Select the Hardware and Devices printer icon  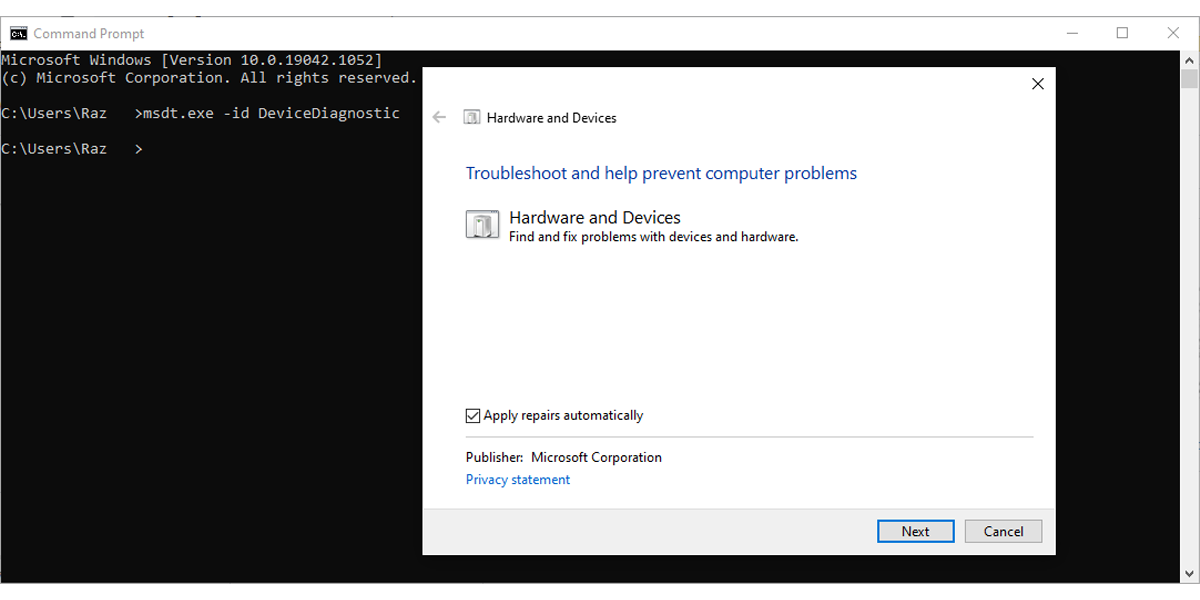(x=483, y=224)
